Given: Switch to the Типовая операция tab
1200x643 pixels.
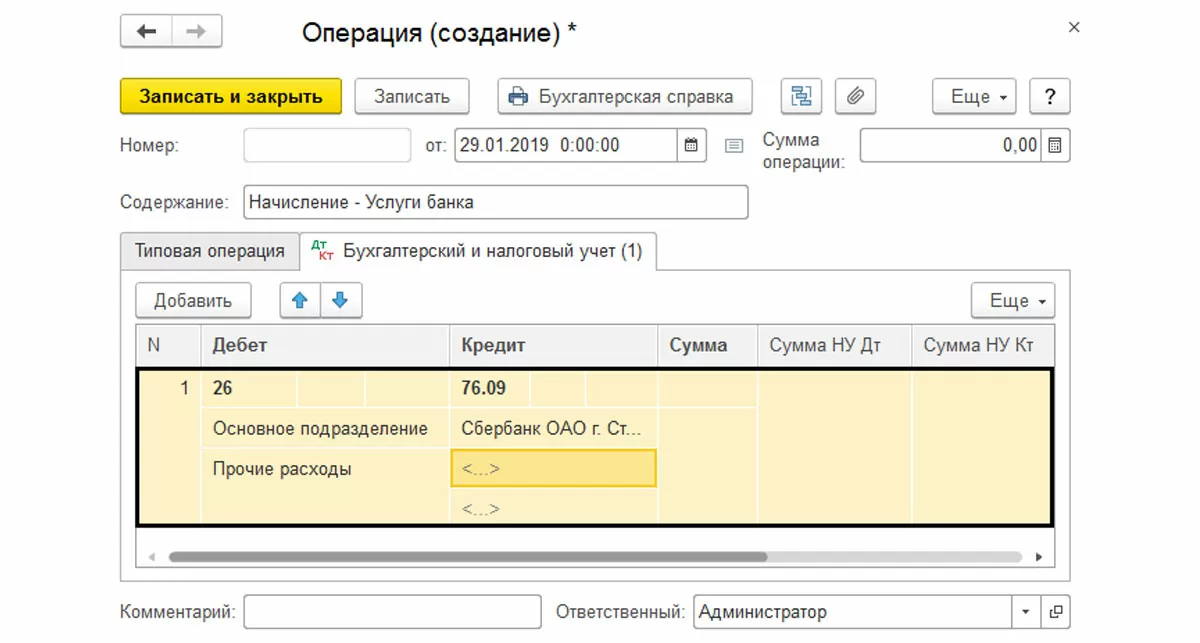Looking at the screenshot, I should tap(210, 250).
